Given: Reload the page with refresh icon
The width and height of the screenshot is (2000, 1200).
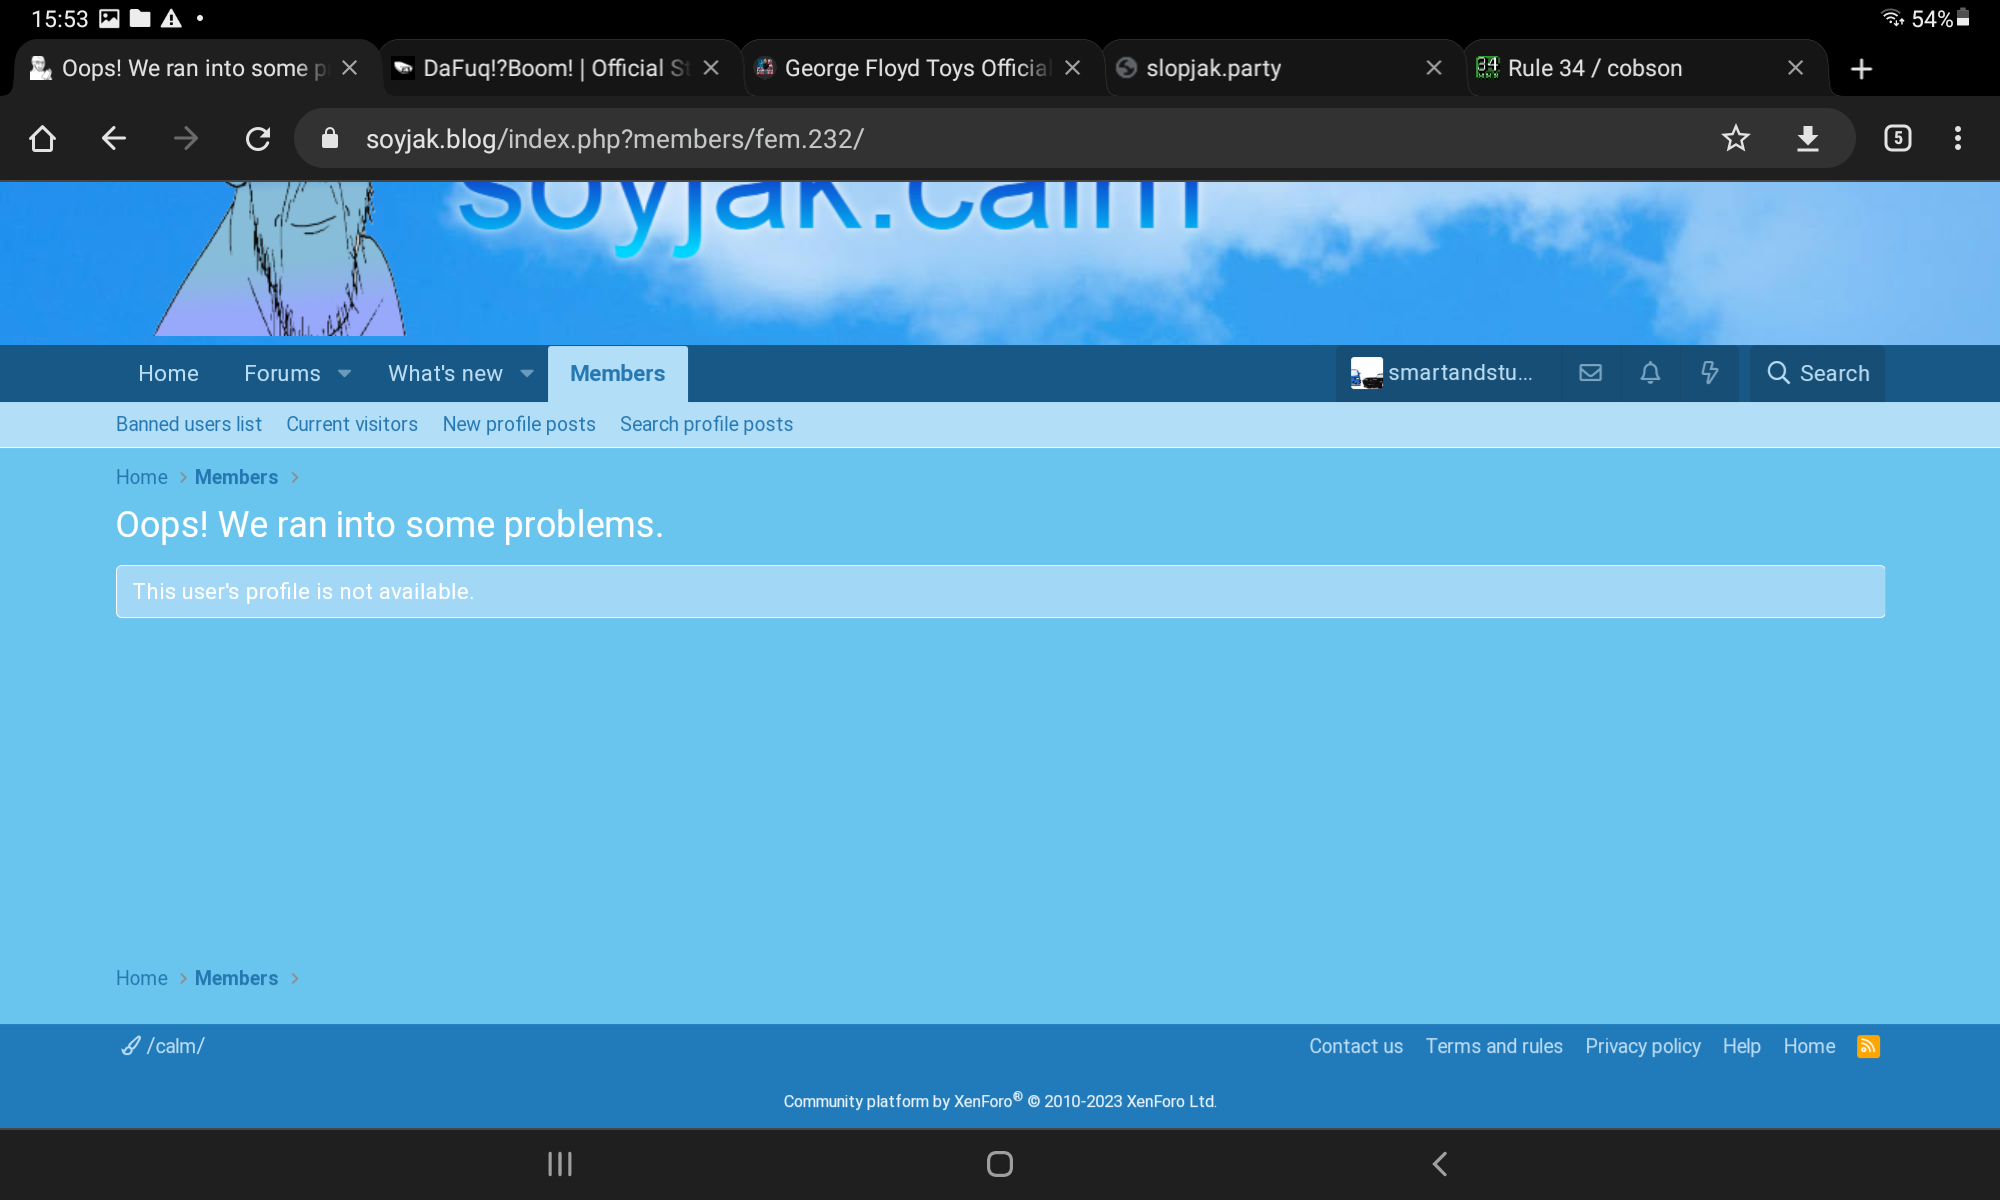Looking at the screenshot, I should pos(258,138).
